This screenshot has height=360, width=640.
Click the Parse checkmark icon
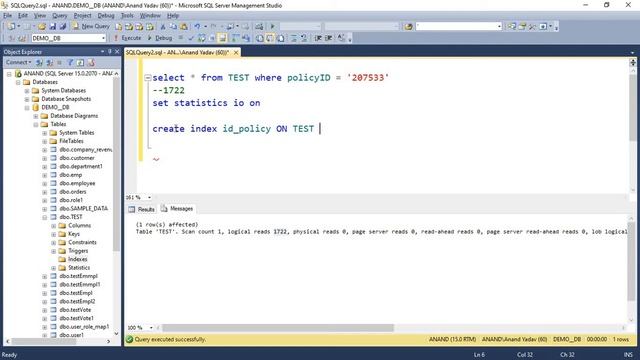coord(191,38)
